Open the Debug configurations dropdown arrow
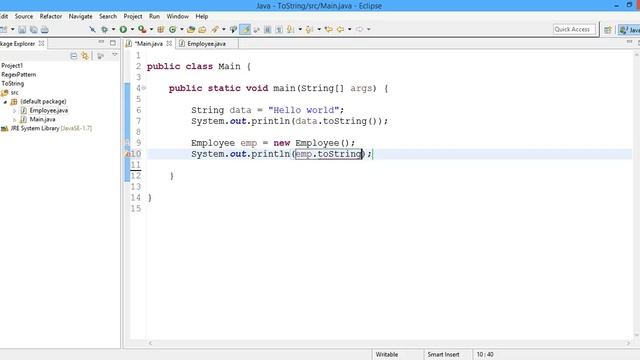This screenshot has width=640, height=360. point(113,29)
